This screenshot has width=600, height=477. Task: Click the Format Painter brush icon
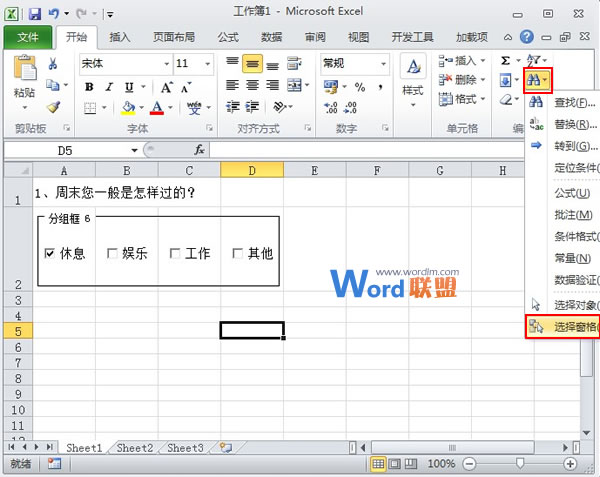[53, 107]
